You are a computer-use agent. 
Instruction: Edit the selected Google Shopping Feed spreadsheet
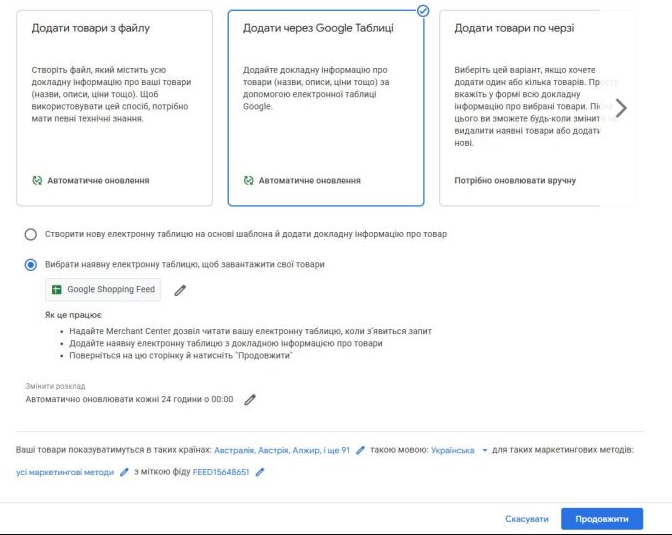[x=180, y=291]
